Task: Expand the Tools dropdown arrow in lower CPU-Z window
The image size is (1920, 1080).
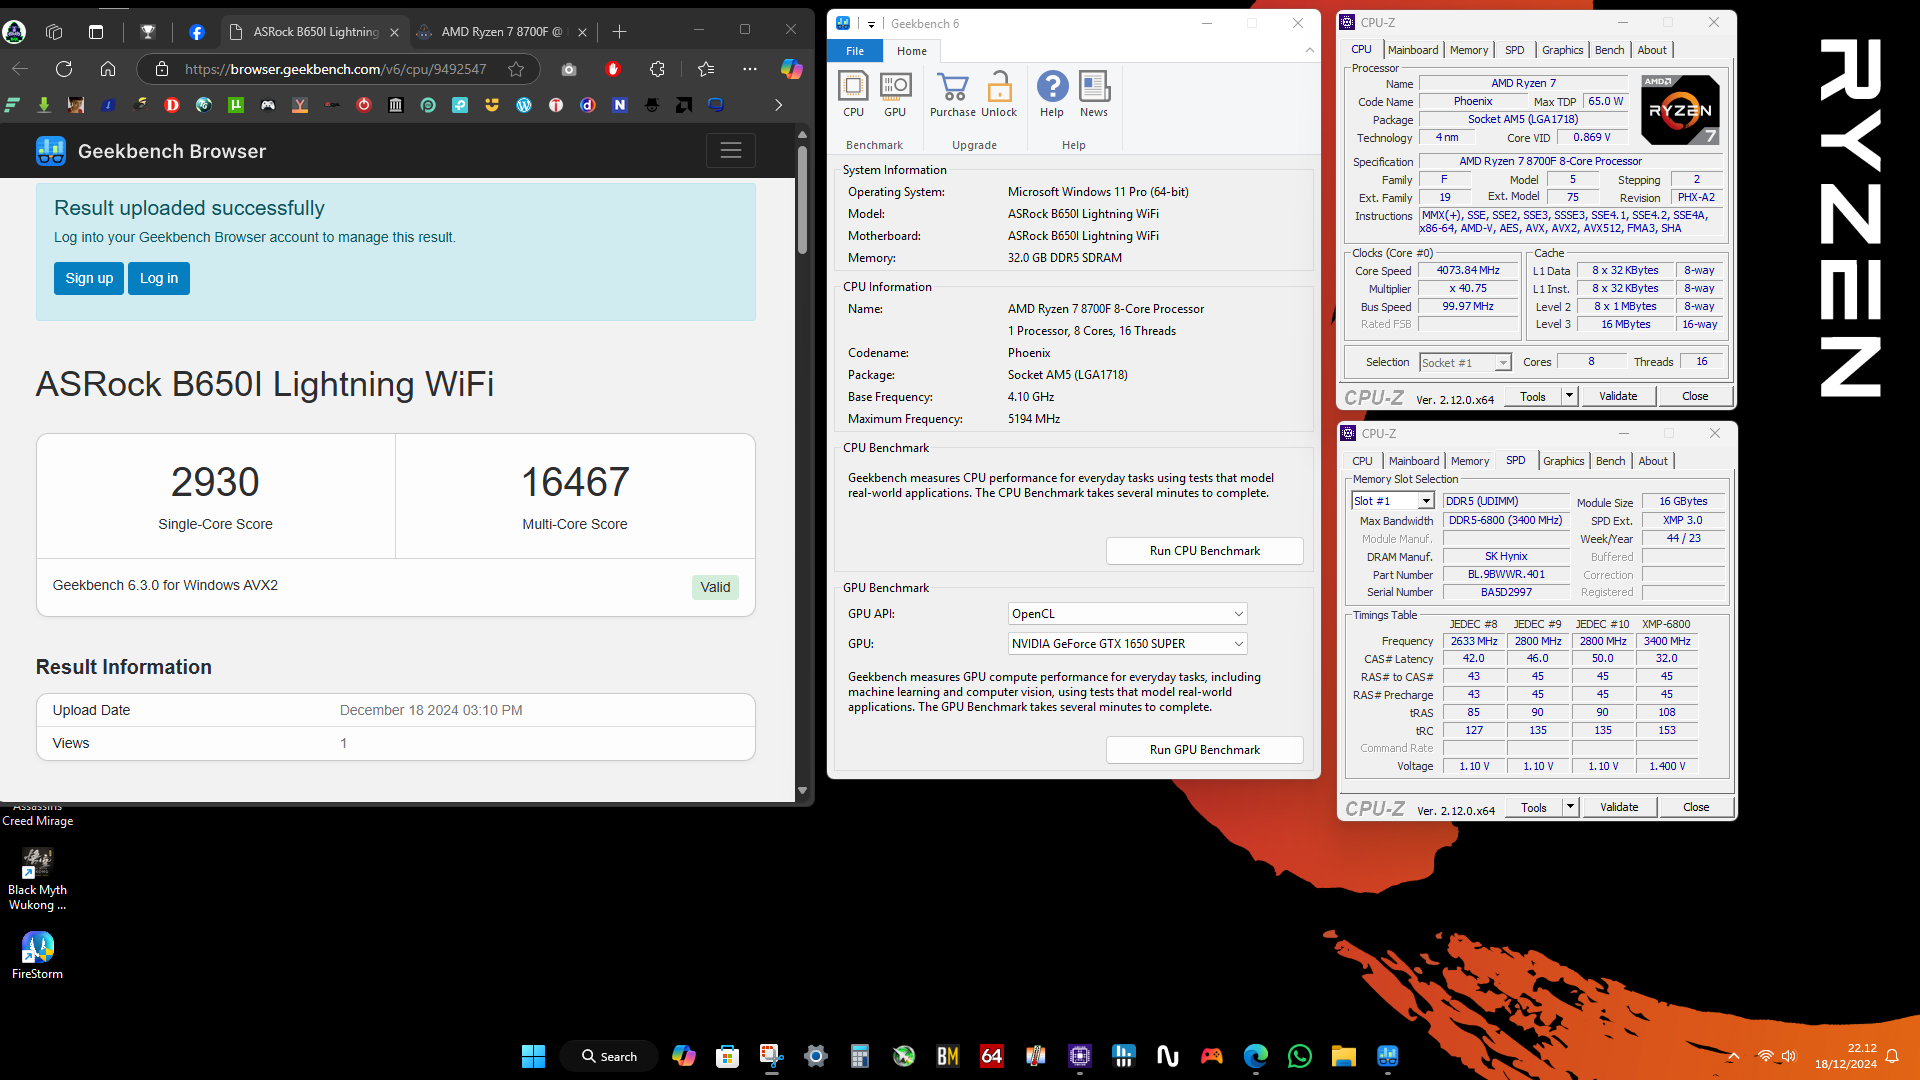Action: point(1570,807)
